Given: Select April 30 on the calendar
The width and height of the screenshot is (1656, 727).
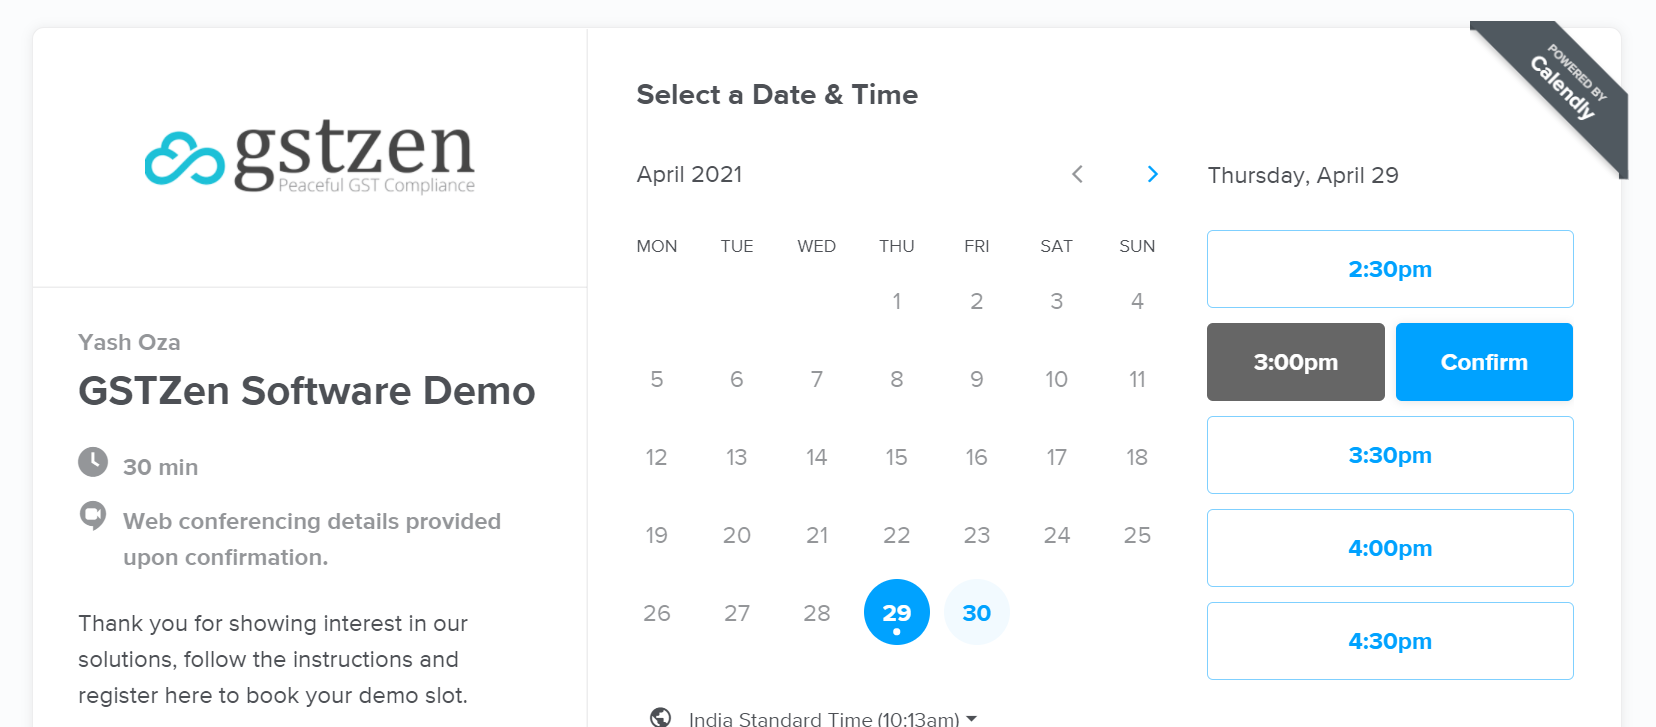Looking at the screenshot, I should (976, 612).
